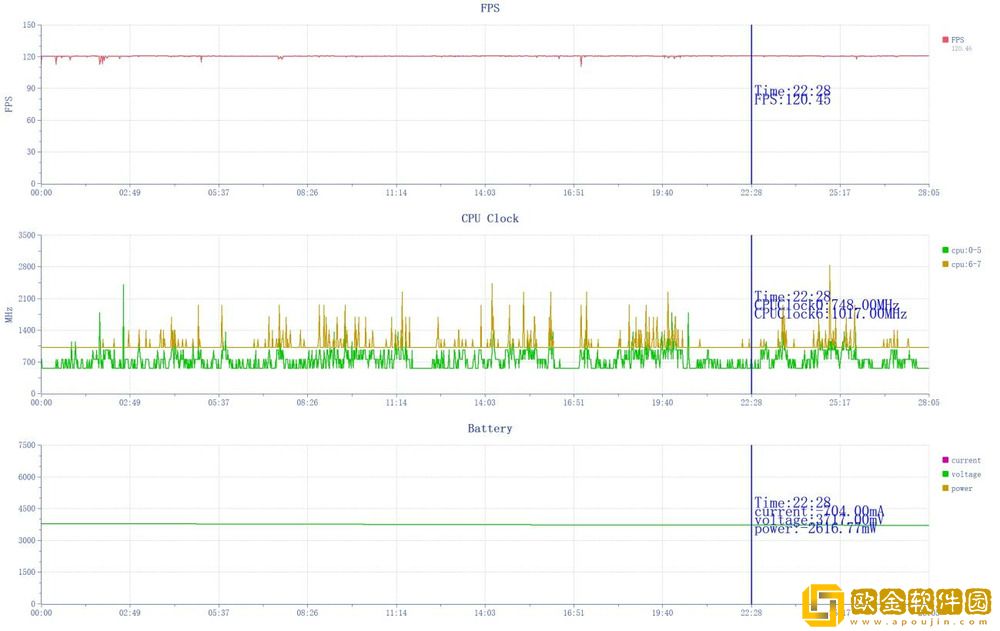The width and height of the screenshot is (1000, 631).
Task: Click the orange cpu:6-7 legend marker
Action: pyautogui.click(x=945, y=263)
